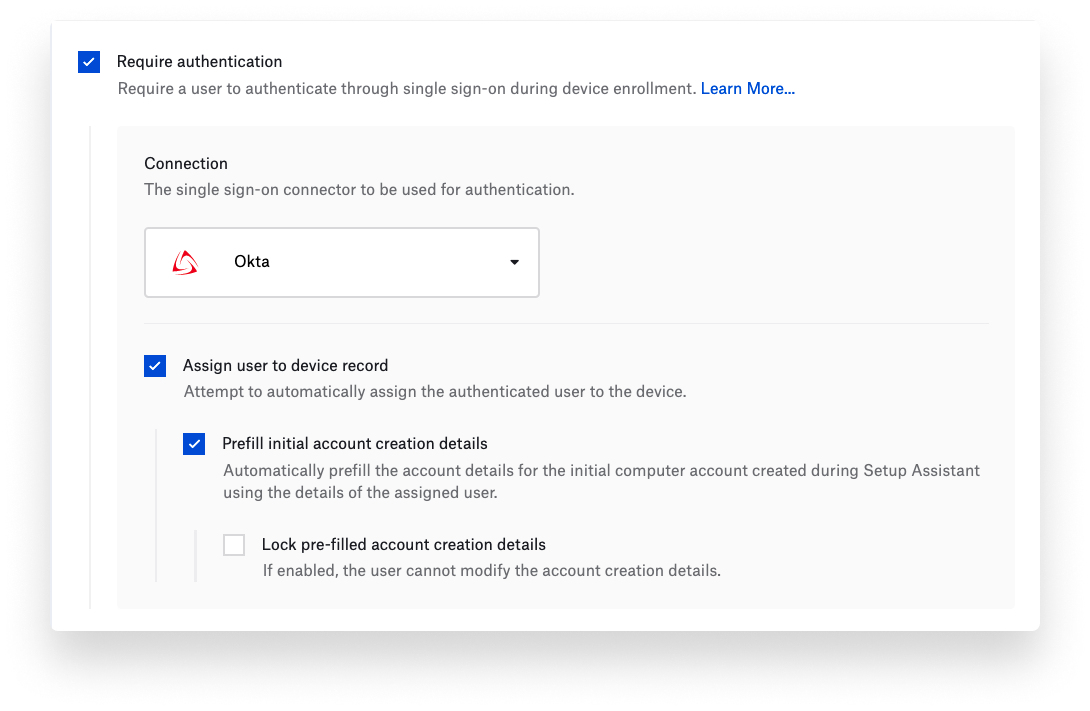This screenshot has width=1090, height=711.
Task: Click the Assign user description about automatic assignment
Action: 435,392
